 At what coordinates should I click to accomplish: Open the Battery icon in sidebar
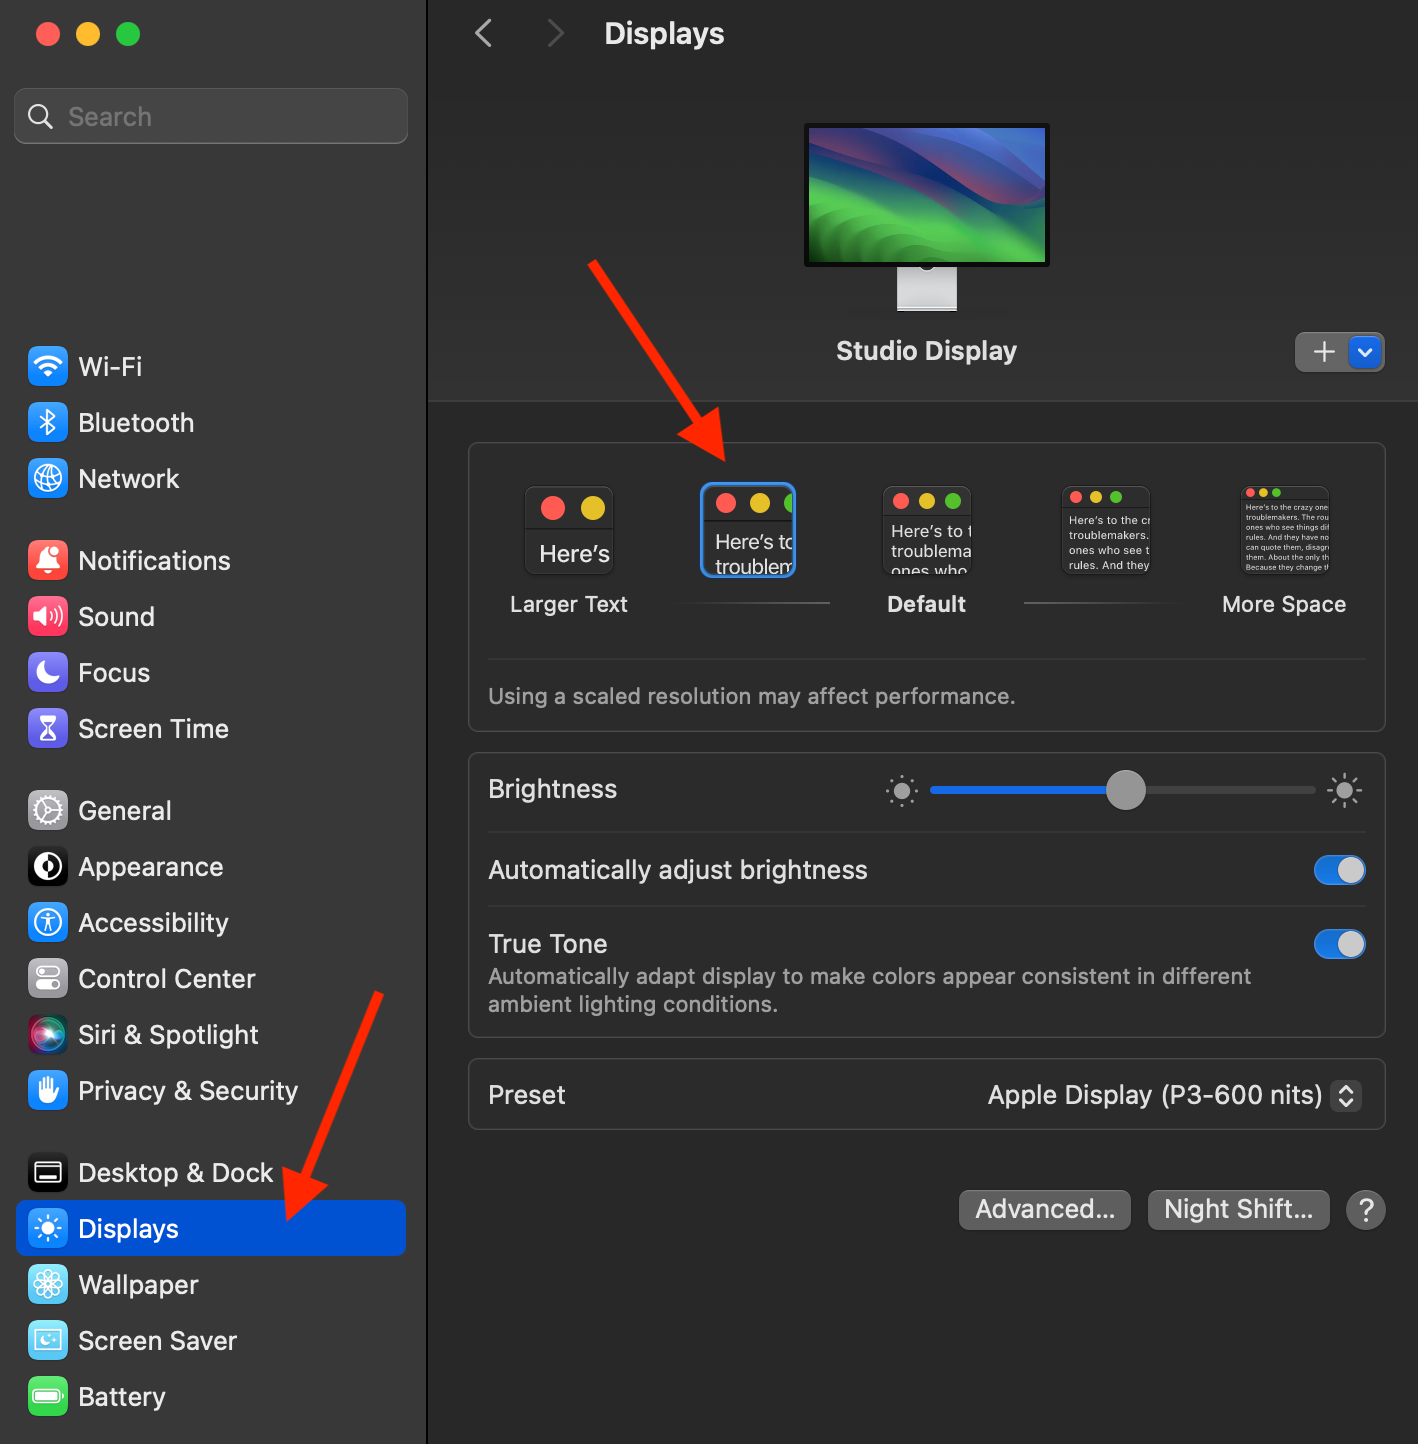(x=48, y=1396)
